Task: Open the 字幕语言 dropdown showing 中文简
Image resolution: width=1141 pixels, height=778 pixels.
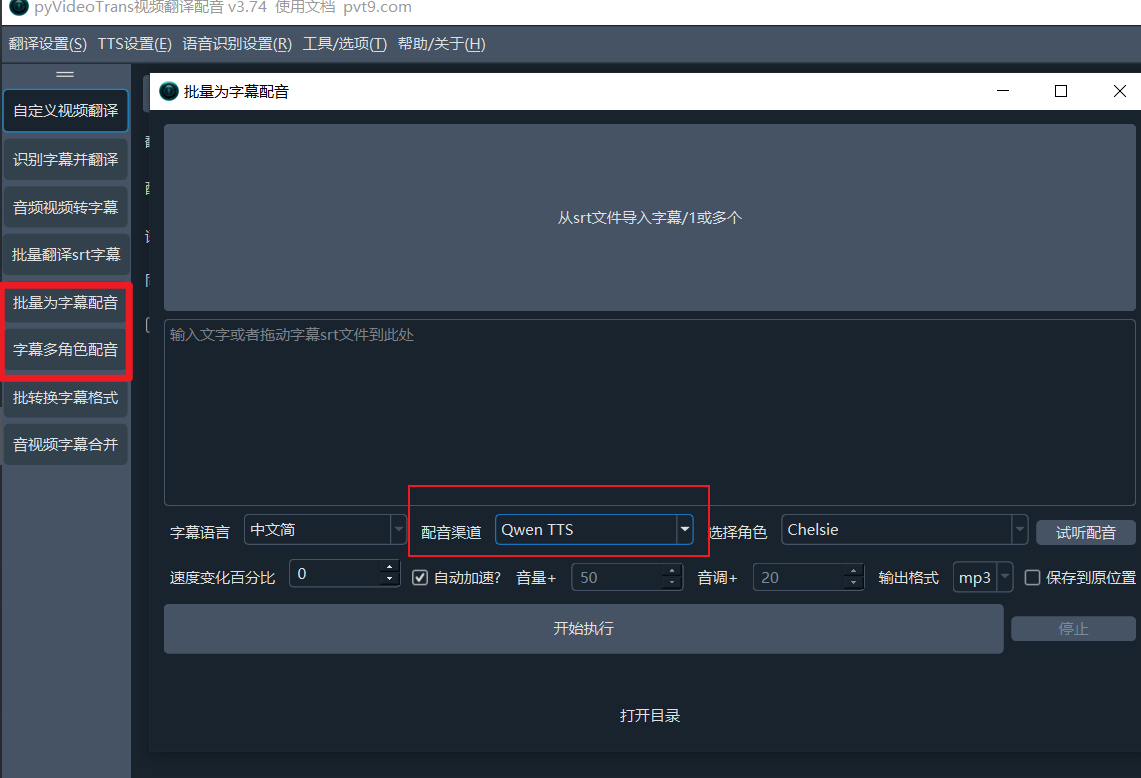Action: tap(325, 530)
